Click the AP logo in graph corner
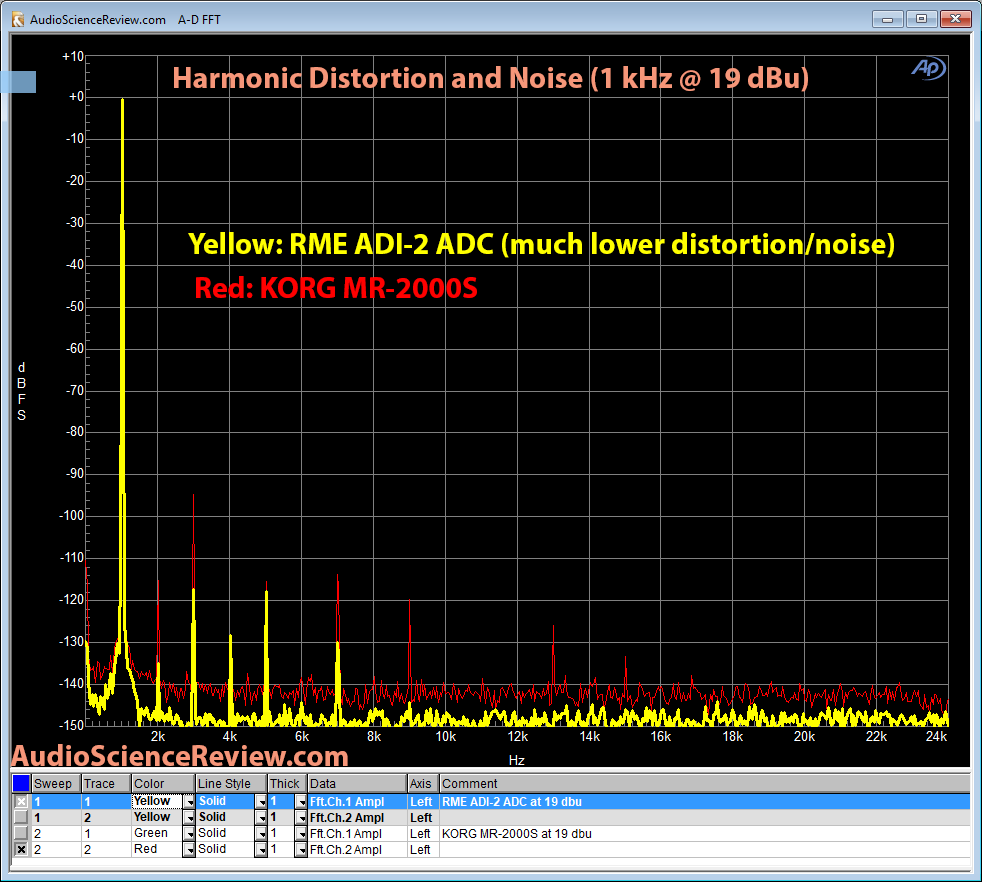The width and height of the screenshot is (982, 882). pos(928,68)
